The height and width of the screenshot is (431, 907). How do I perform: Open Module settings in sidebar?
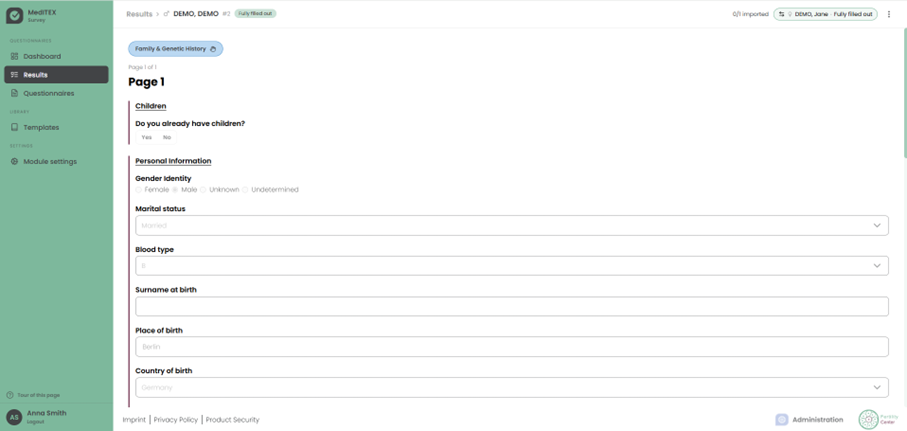[x=56, y=161]
